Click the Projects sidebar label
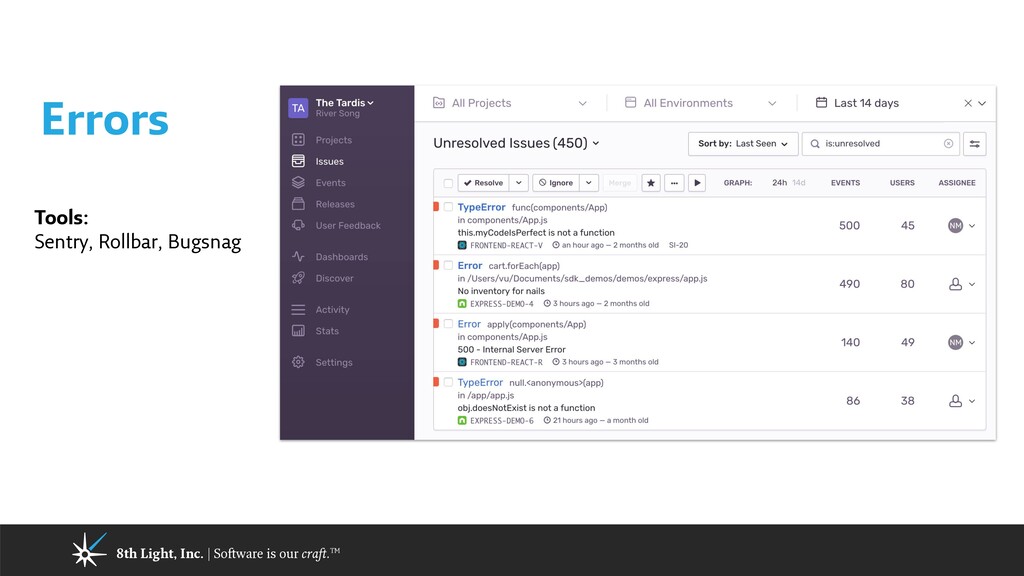The image size is (1024, 576). (x=334, y=140)
